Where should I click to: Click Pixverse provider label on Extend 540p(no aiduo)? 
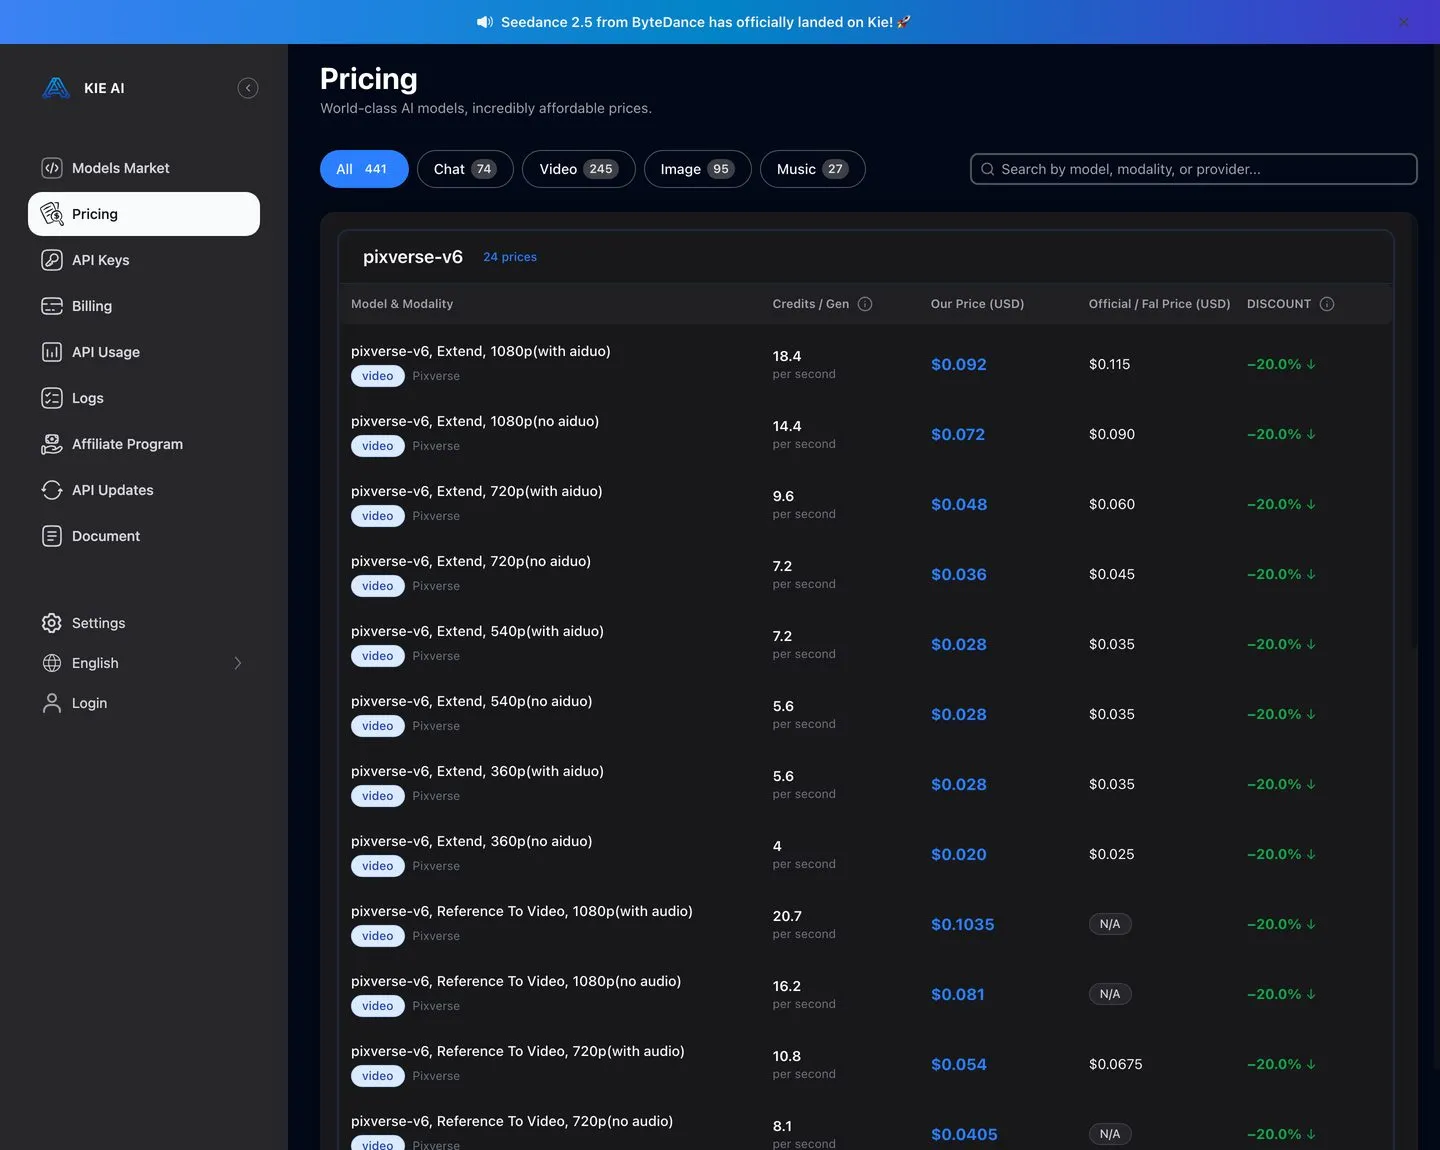436,726
